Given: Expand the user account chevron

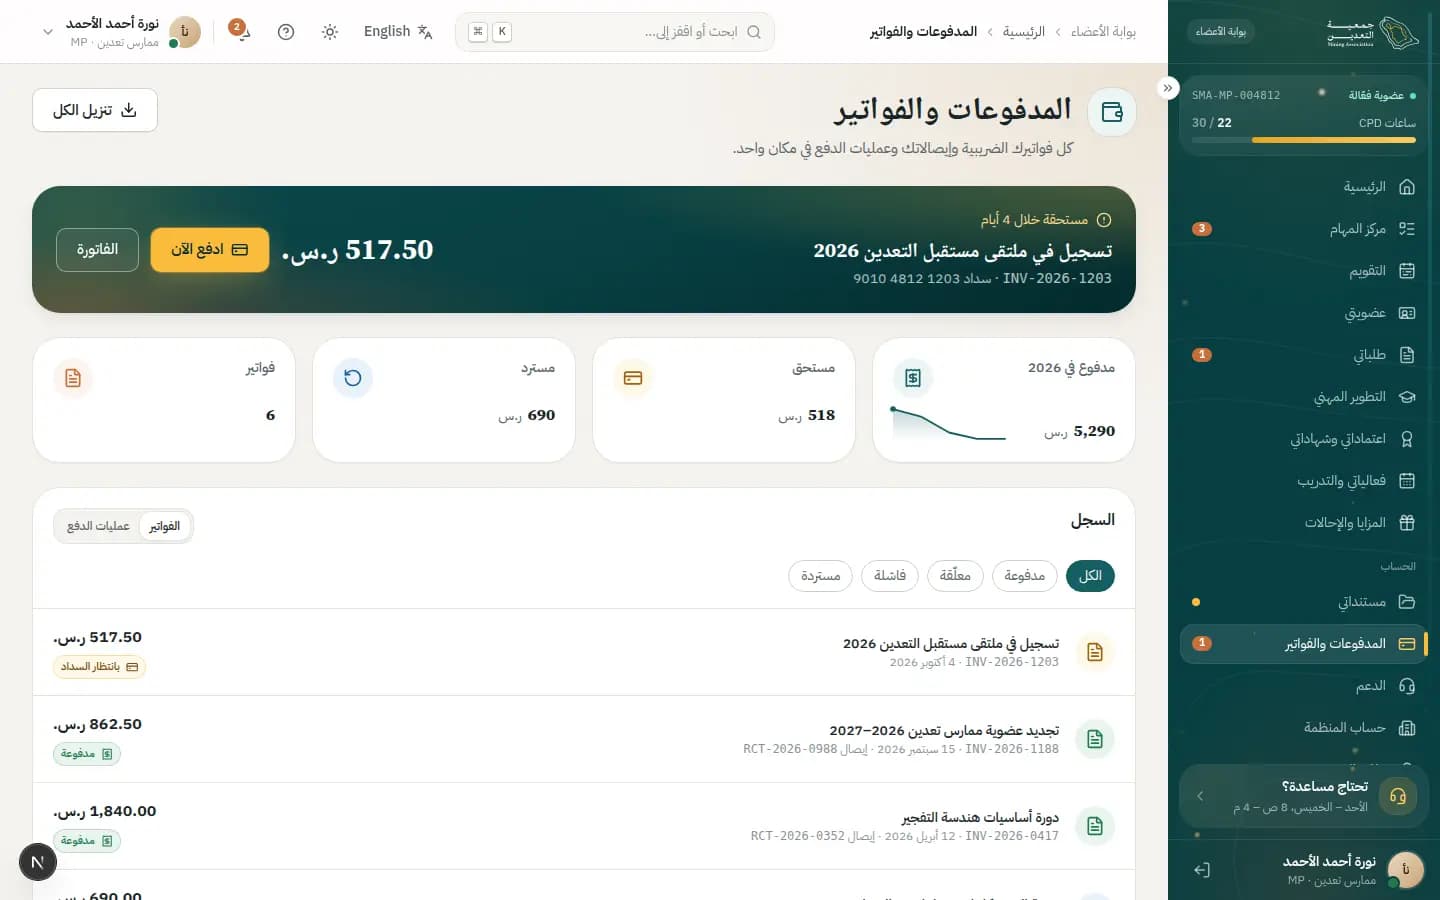Looking at the screenshot, I should 47,32.
